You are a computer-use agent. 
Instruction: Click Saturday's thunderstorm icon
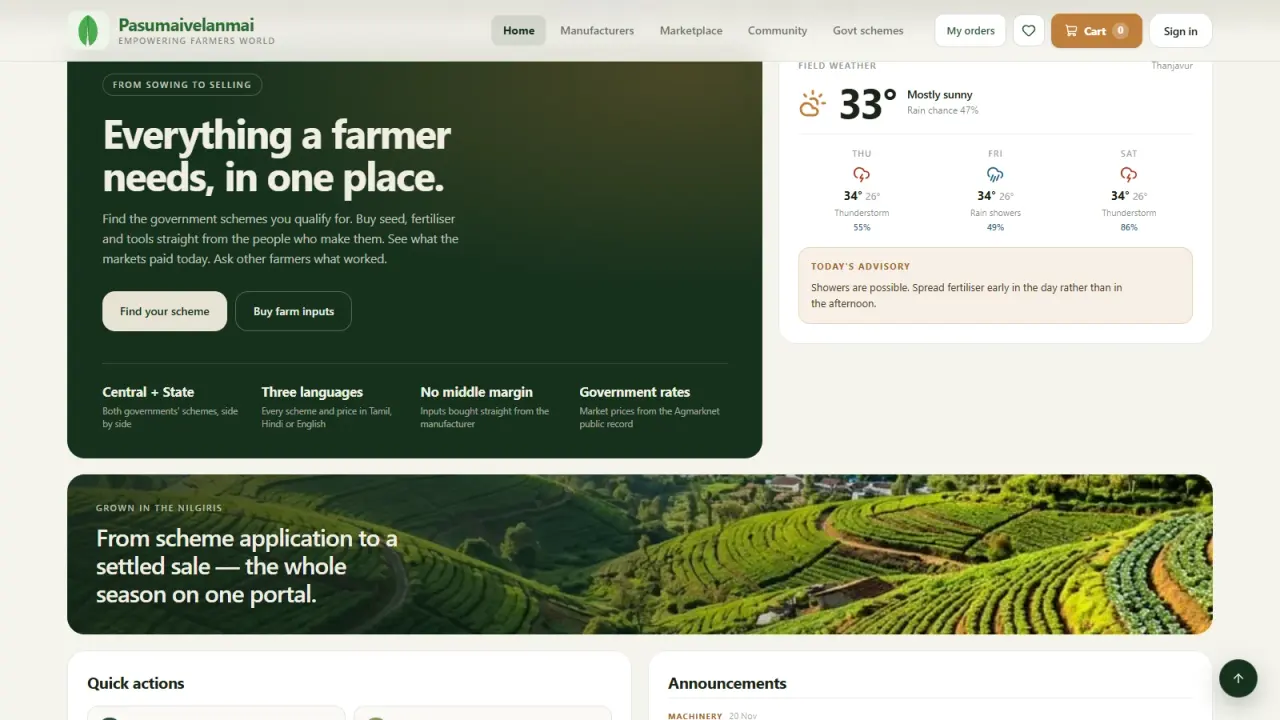tap(1129, 174)
